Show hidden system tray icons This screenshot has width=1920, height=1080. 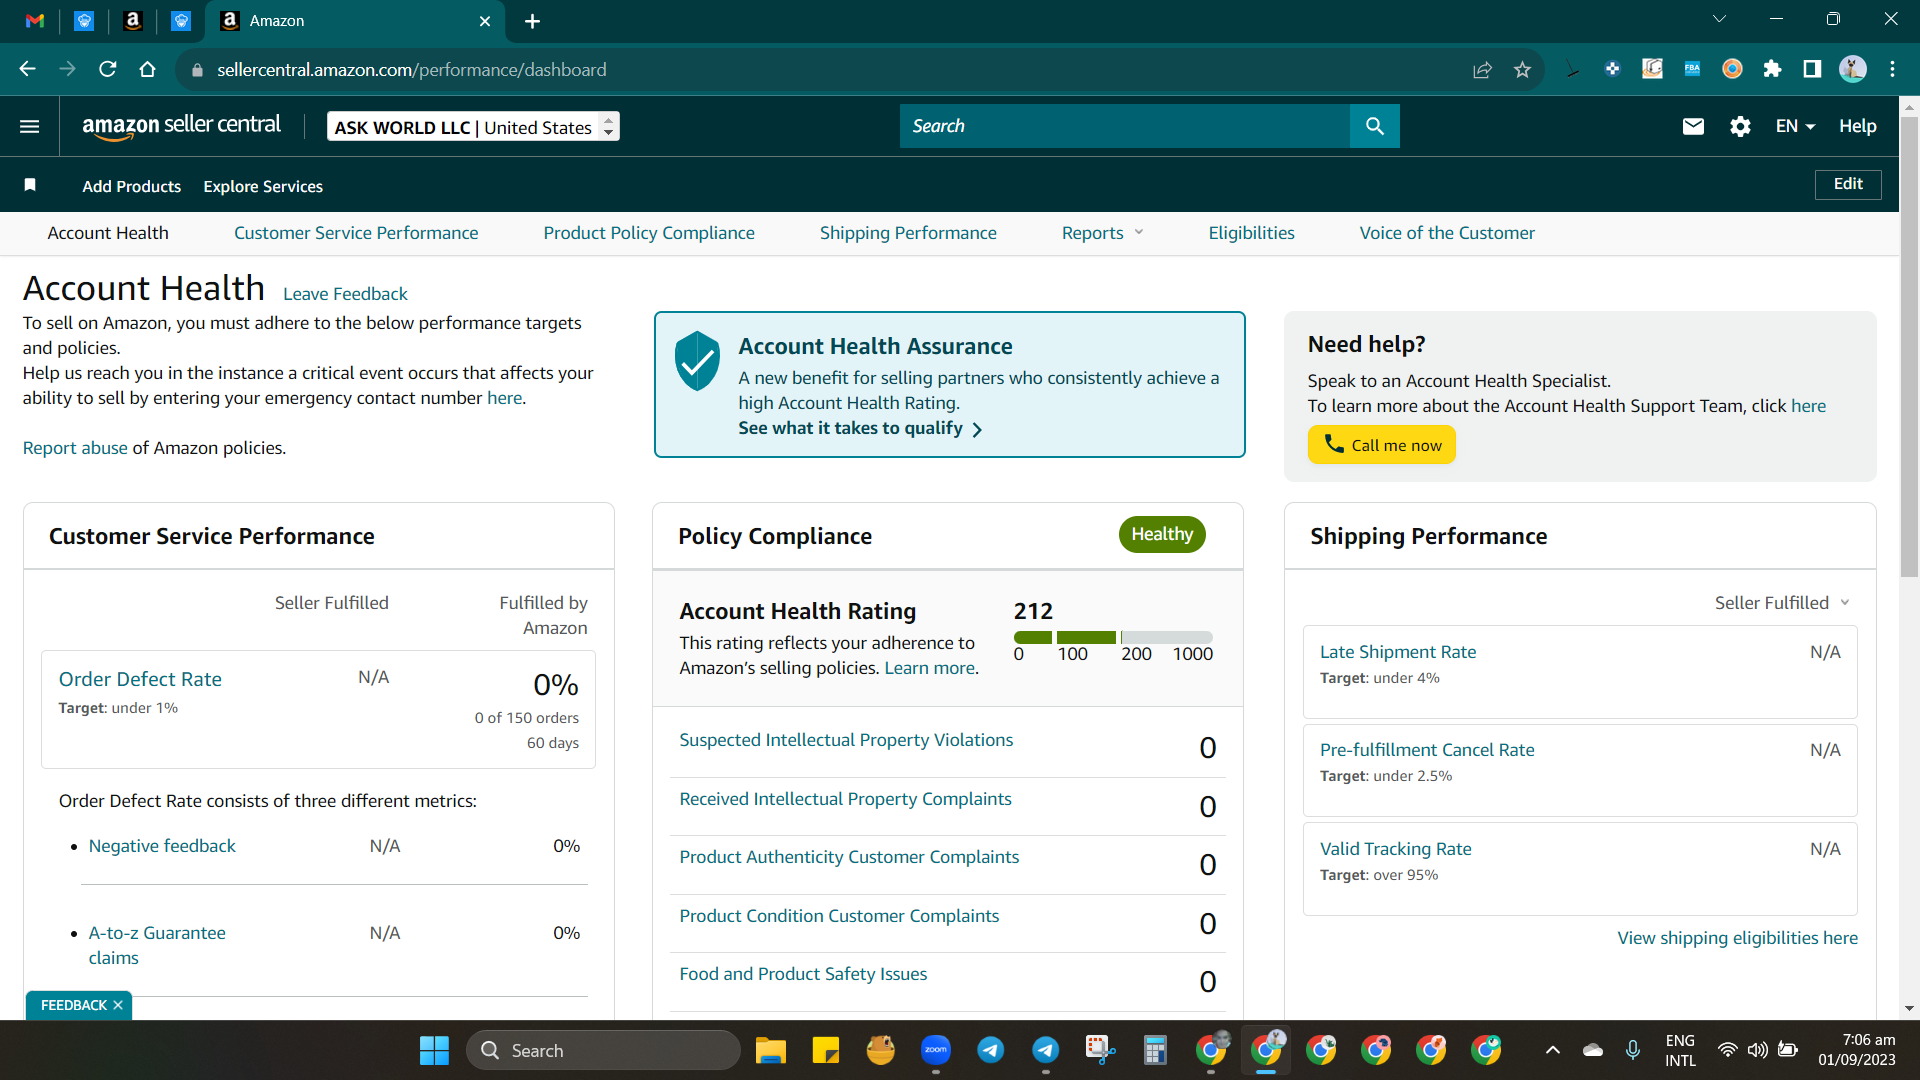(1553, 1050)
